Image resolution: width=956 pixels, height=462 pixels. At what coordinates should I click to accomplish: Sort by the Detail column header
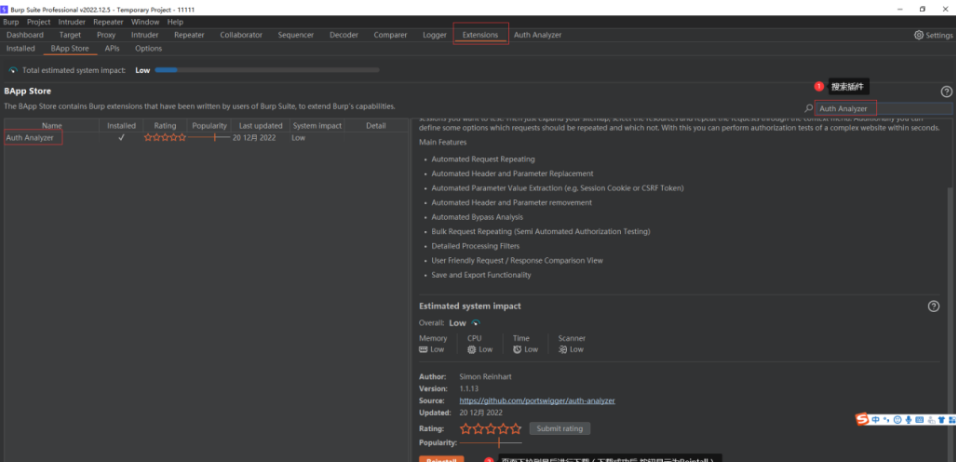click(x=376, y=126)
